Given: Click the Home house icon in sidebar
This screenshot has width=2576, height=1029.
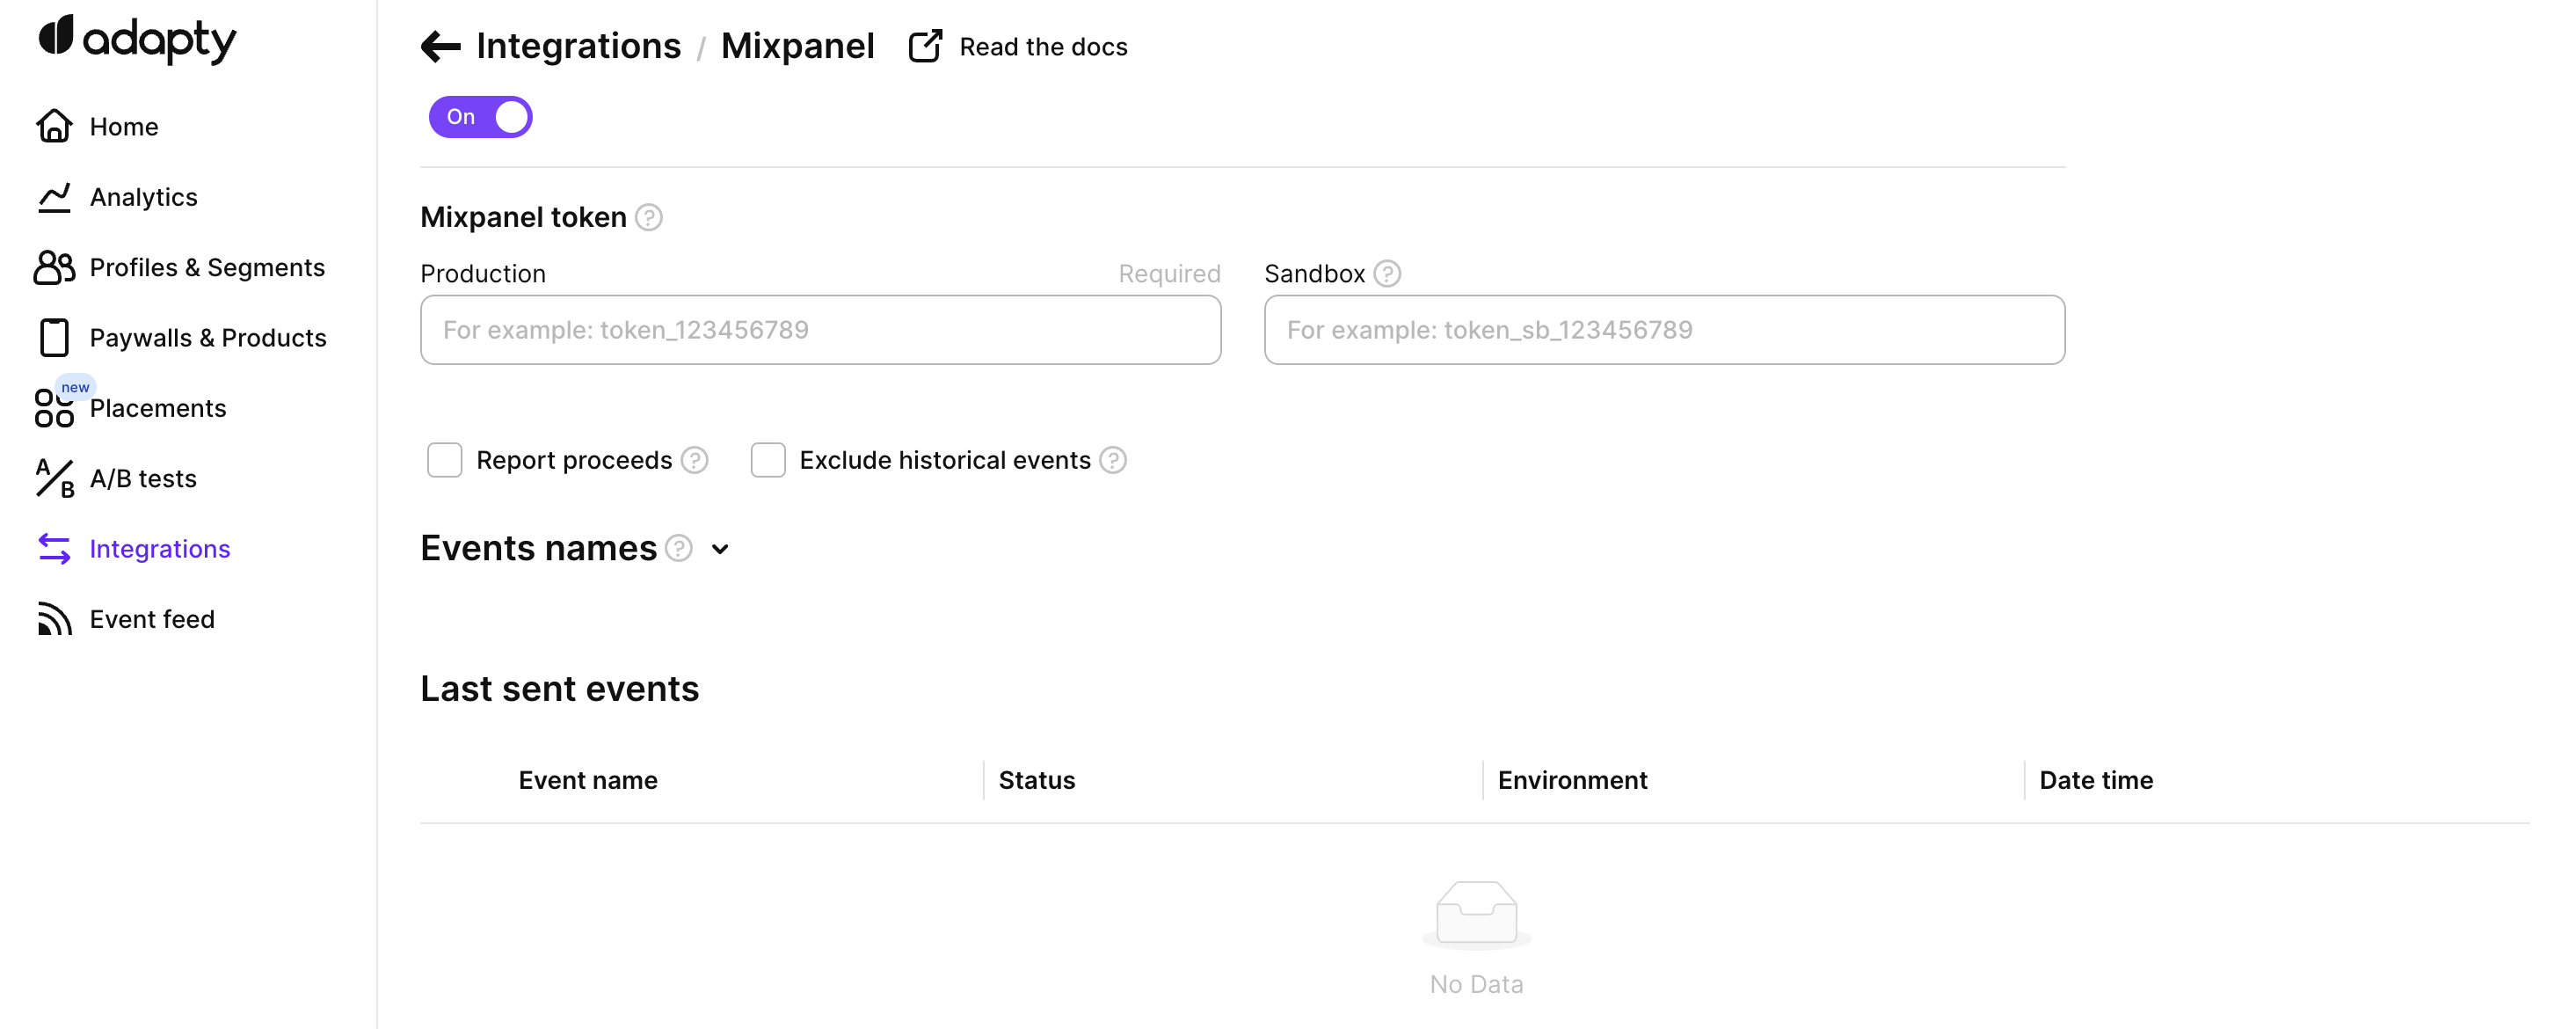Looking at the screenshot, I should 54,126.
